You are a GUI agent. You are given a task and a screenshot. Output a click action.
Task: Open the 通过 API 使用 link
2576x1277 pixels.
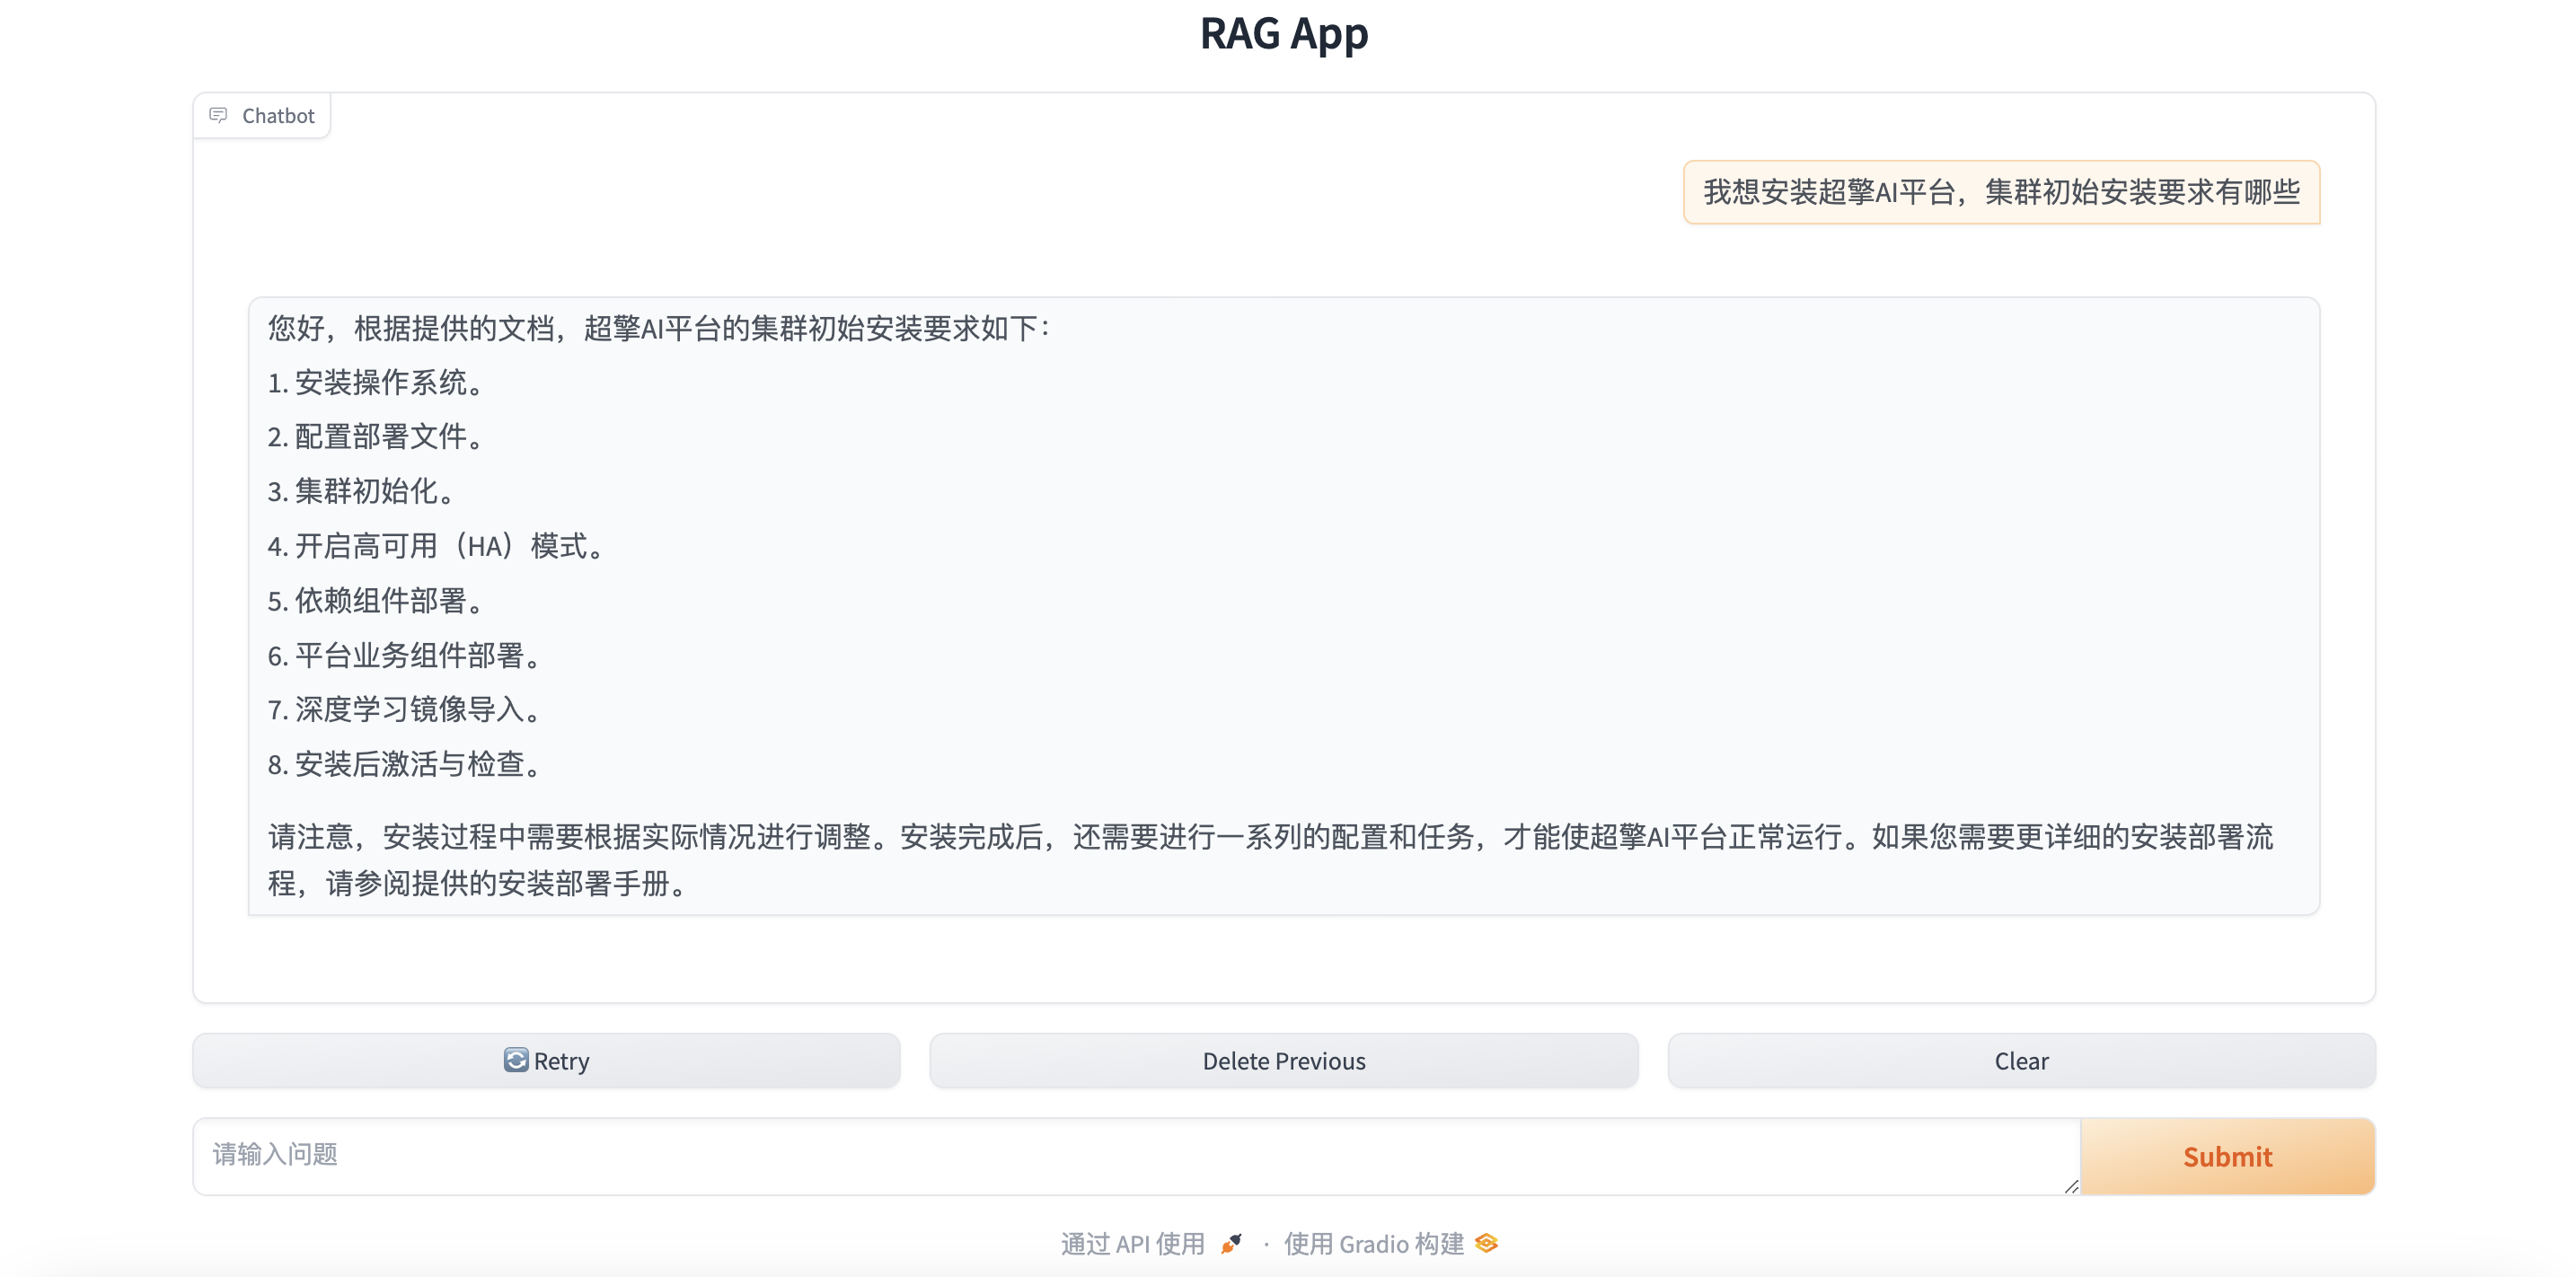point(1151,1243)
